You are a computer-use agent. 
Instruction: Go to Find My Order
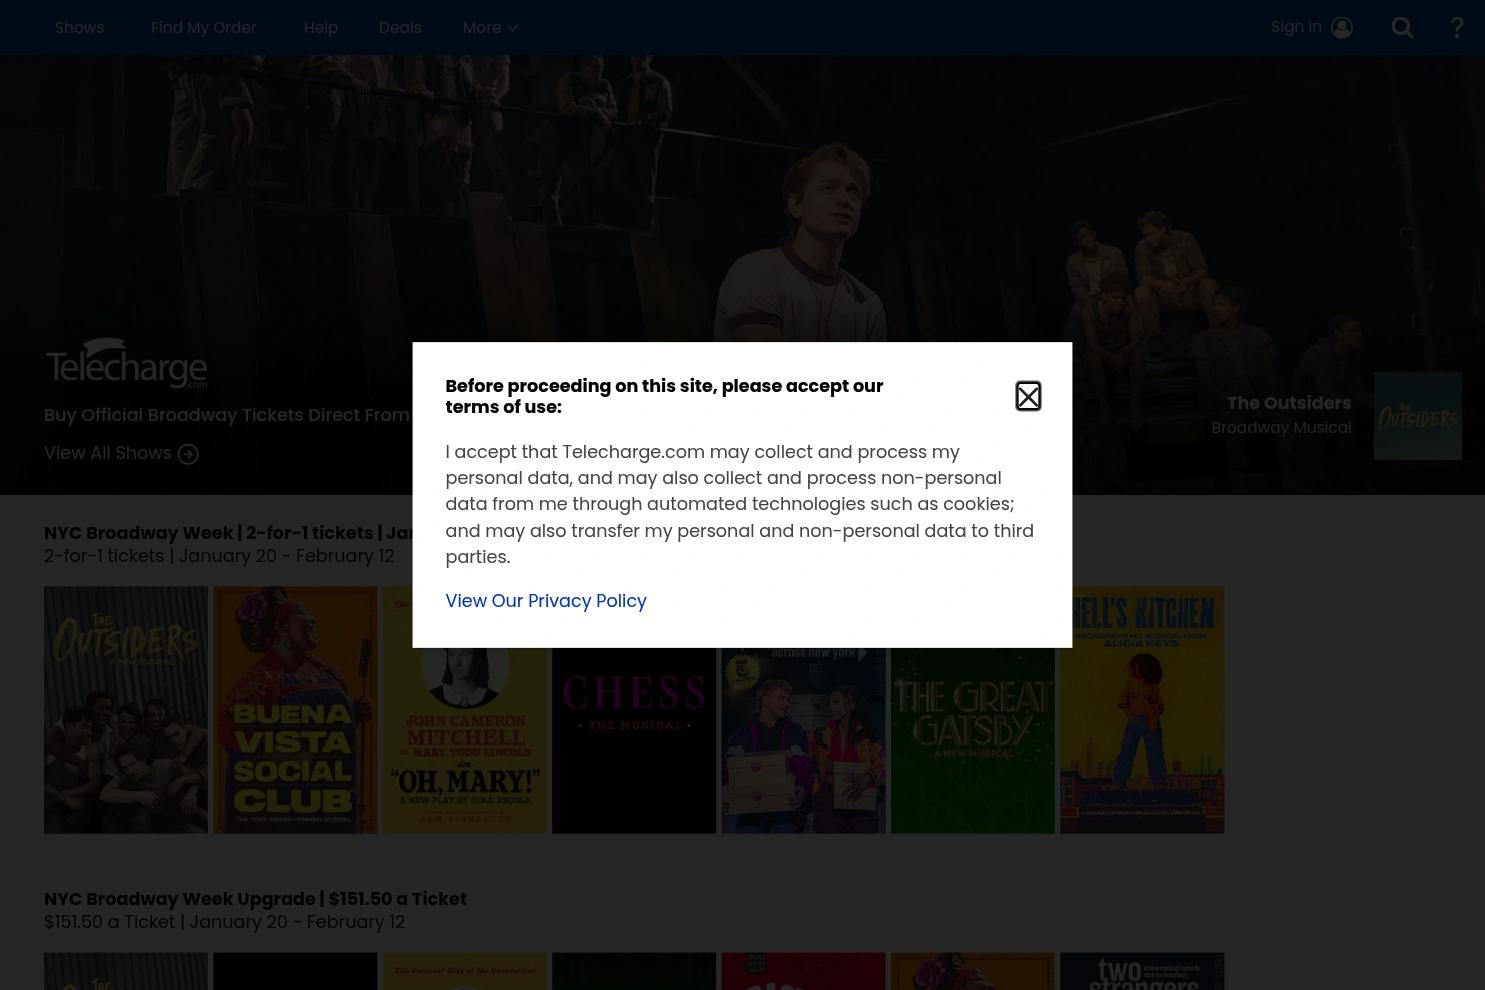(x=203, y=27)
